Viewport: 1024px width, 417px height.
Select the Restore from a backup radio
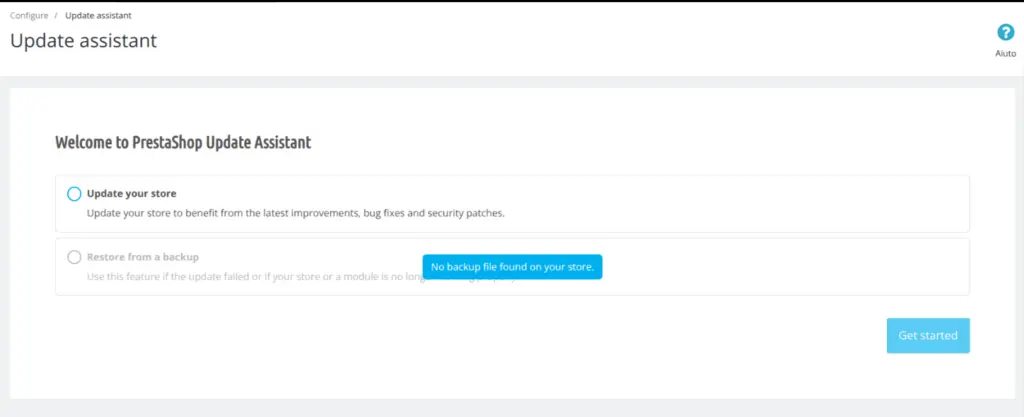[x=74, y=257]
